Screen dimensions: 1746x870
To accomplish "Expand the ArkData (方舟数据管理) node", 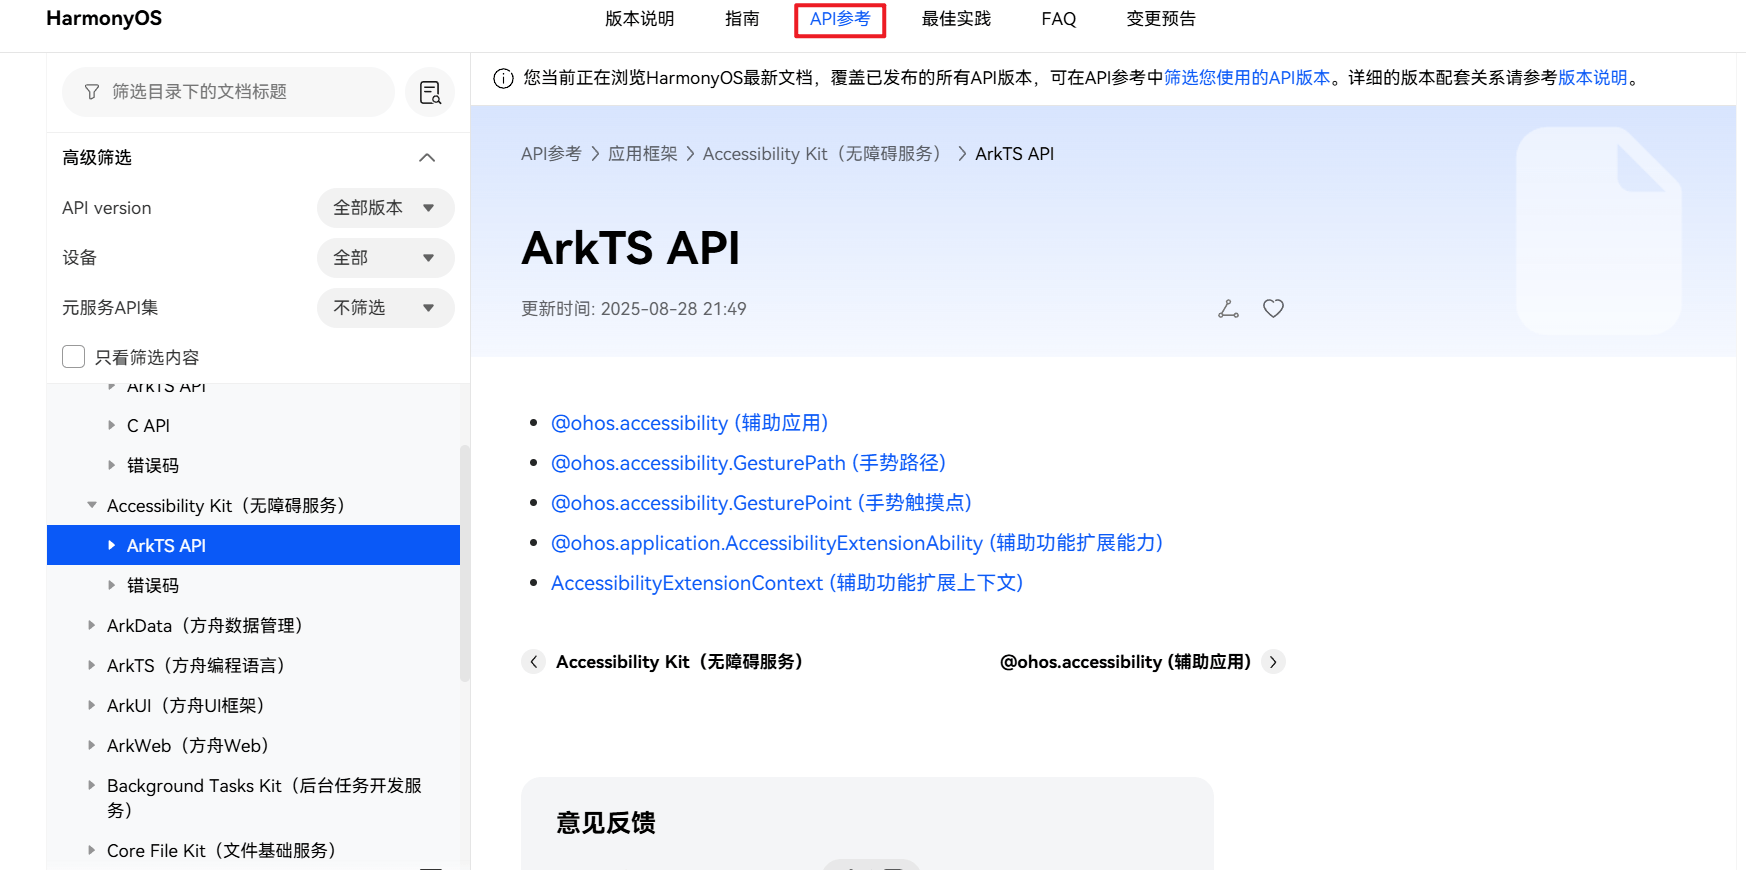I will 91,625.
